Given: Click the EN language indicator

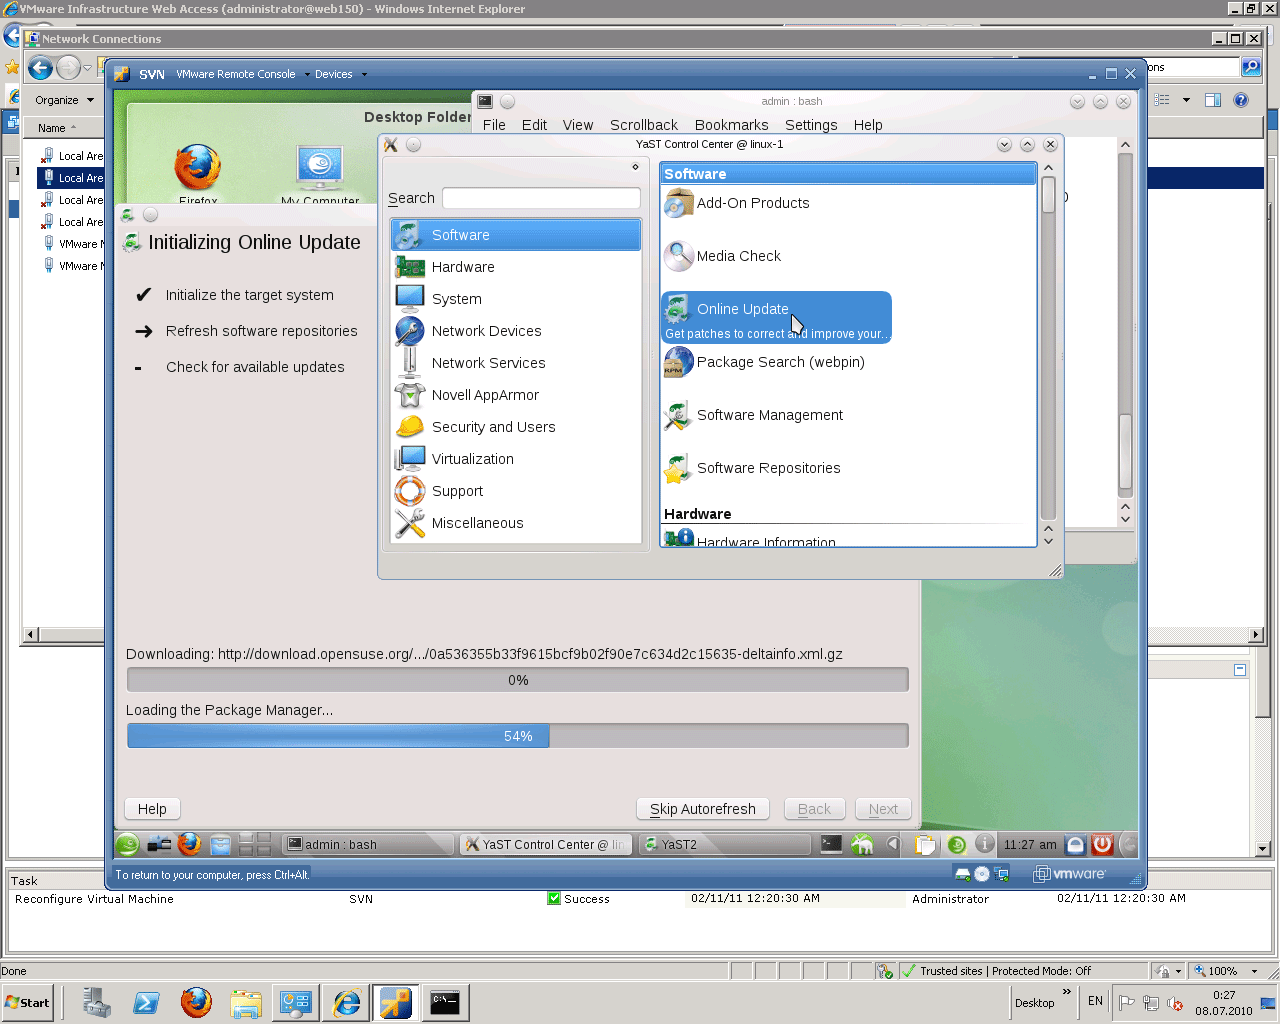Looking at the screenshot, I should point(1096,1001).
